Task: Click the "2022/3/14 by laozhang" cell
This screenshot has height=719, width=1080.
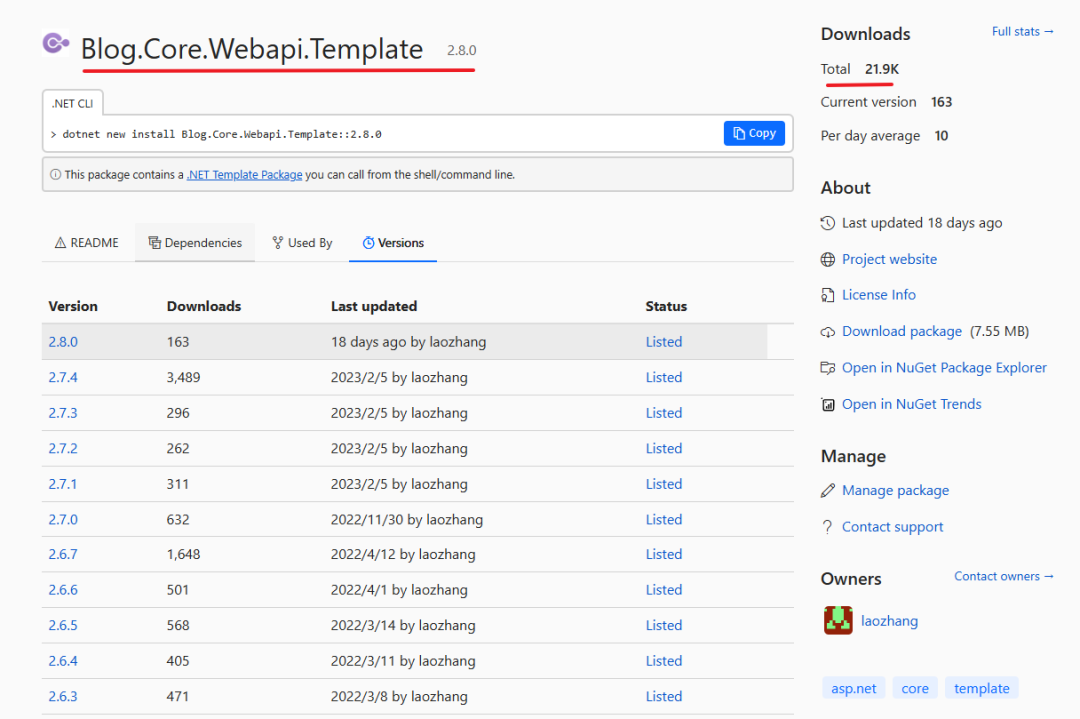Action: pos(403,625)
